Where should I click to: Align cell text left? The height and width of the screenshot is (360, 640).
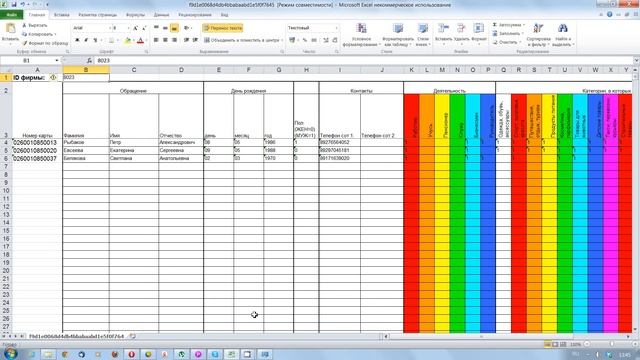pos(156,40)
